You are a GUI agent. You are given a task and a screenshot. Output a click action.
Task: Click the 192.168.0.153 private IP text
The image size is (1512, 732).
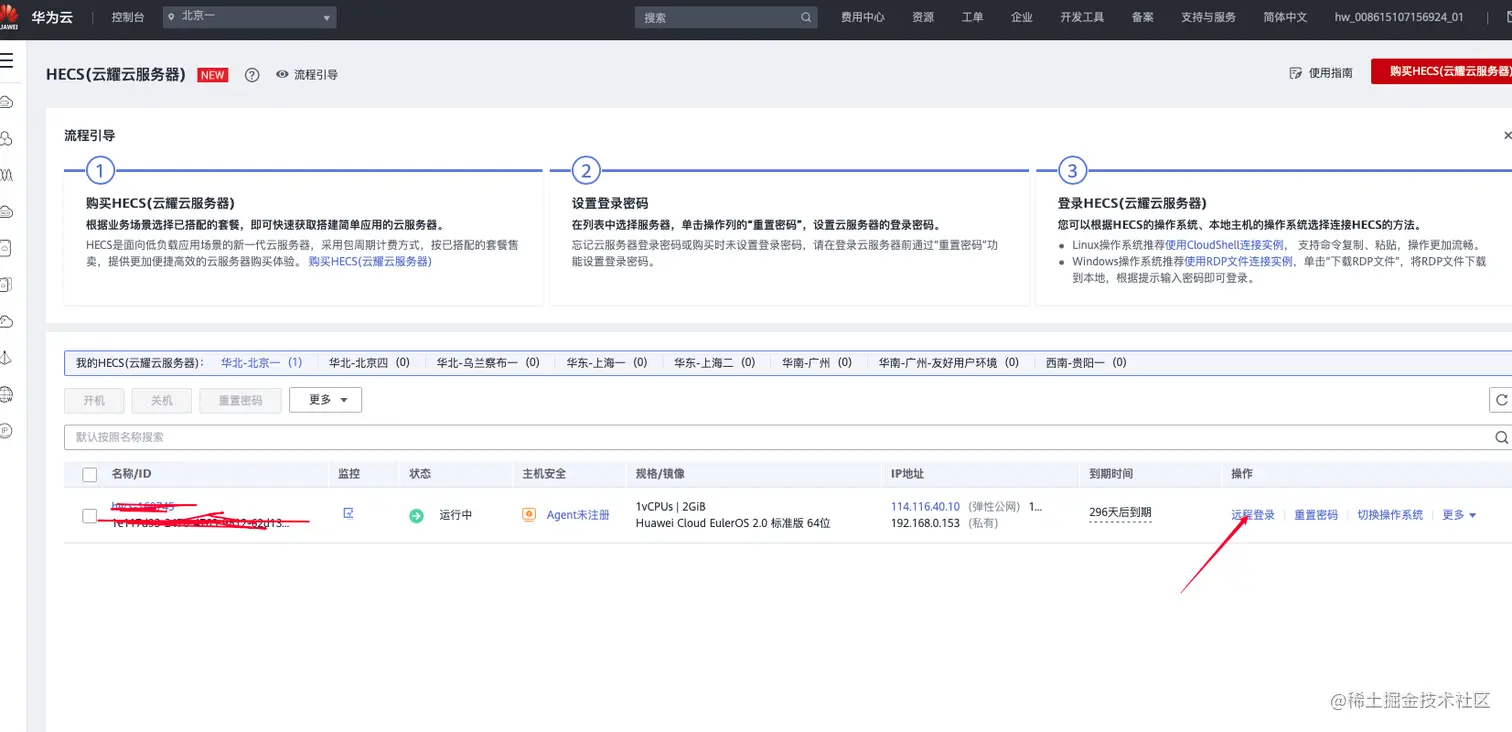pyautogui.click(x=925, y=523)
